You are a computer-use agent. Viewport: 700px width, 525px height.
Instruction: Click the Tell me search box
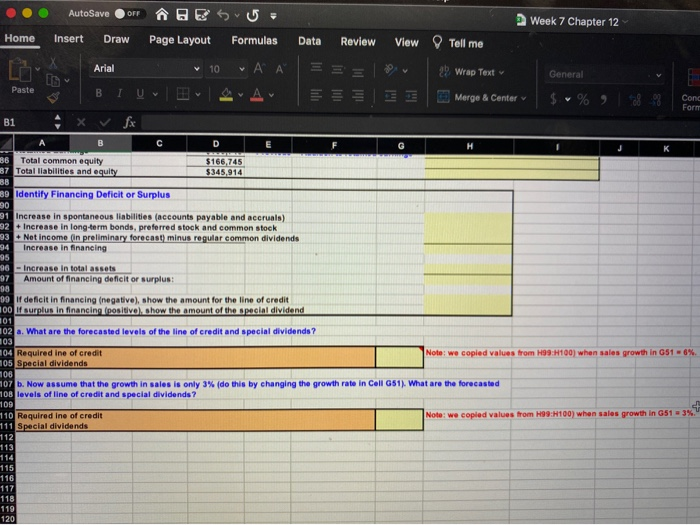click(458, 43)
